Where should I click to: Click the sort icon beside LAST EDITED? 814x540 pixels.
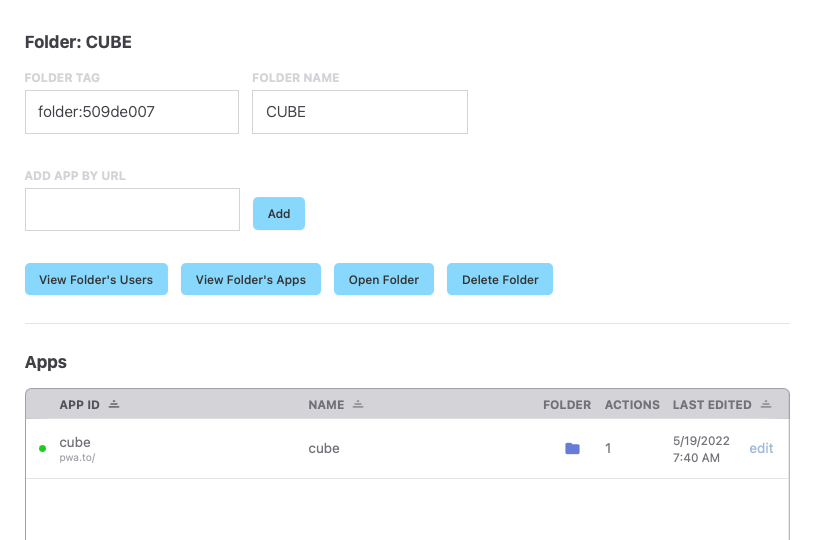pyautogui.click(x=766, y=405)
